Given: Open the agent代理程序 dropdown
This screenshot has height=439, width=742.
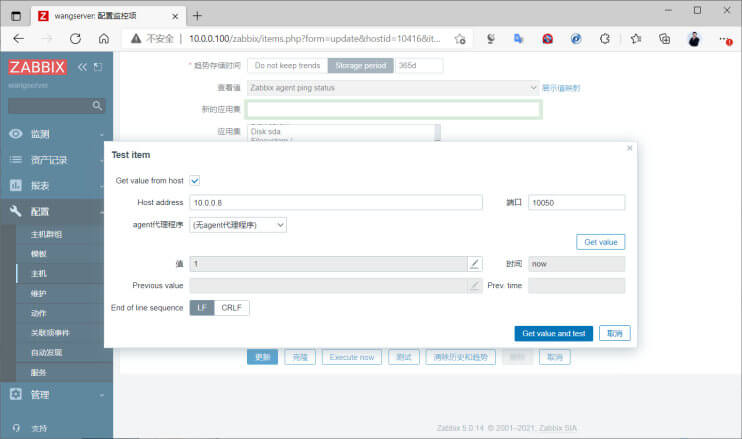Looking at the screenshot, I should 238,225.
